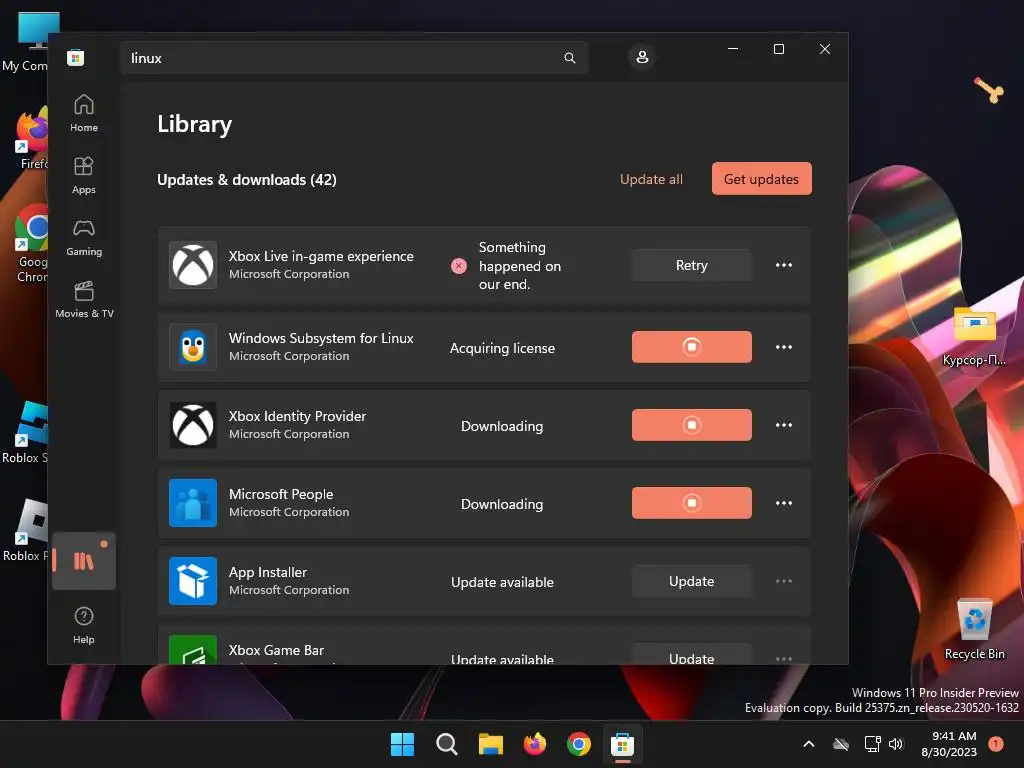Stop Xbox Identity Provider download
The height and width of the screenshot is (768, 1024).
pos(692,425)
